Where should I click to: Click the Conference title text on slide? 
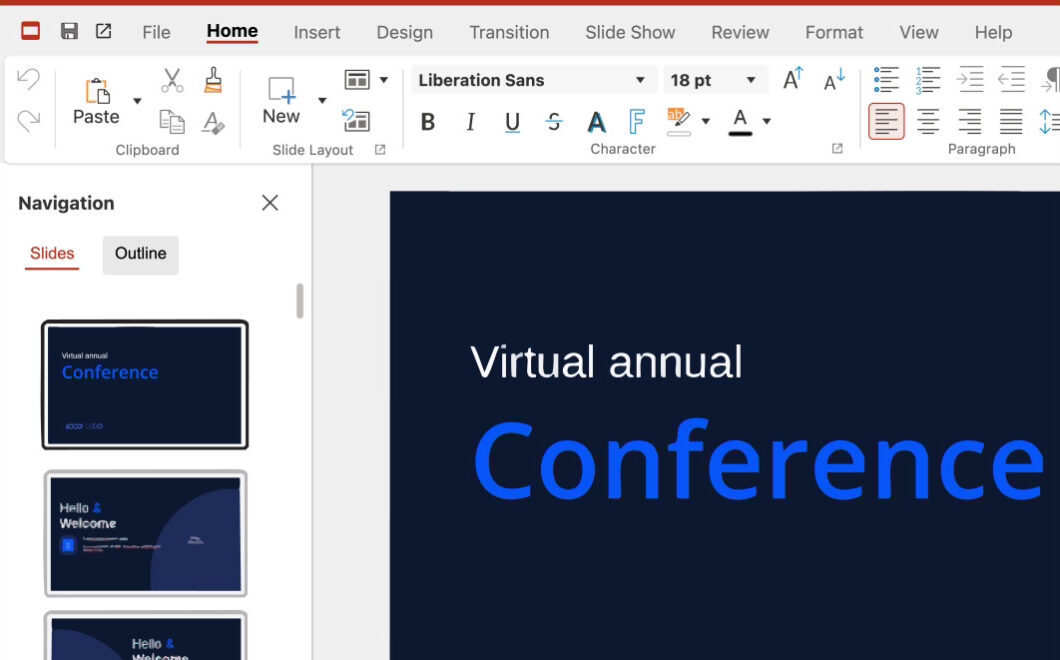(758, 461)
